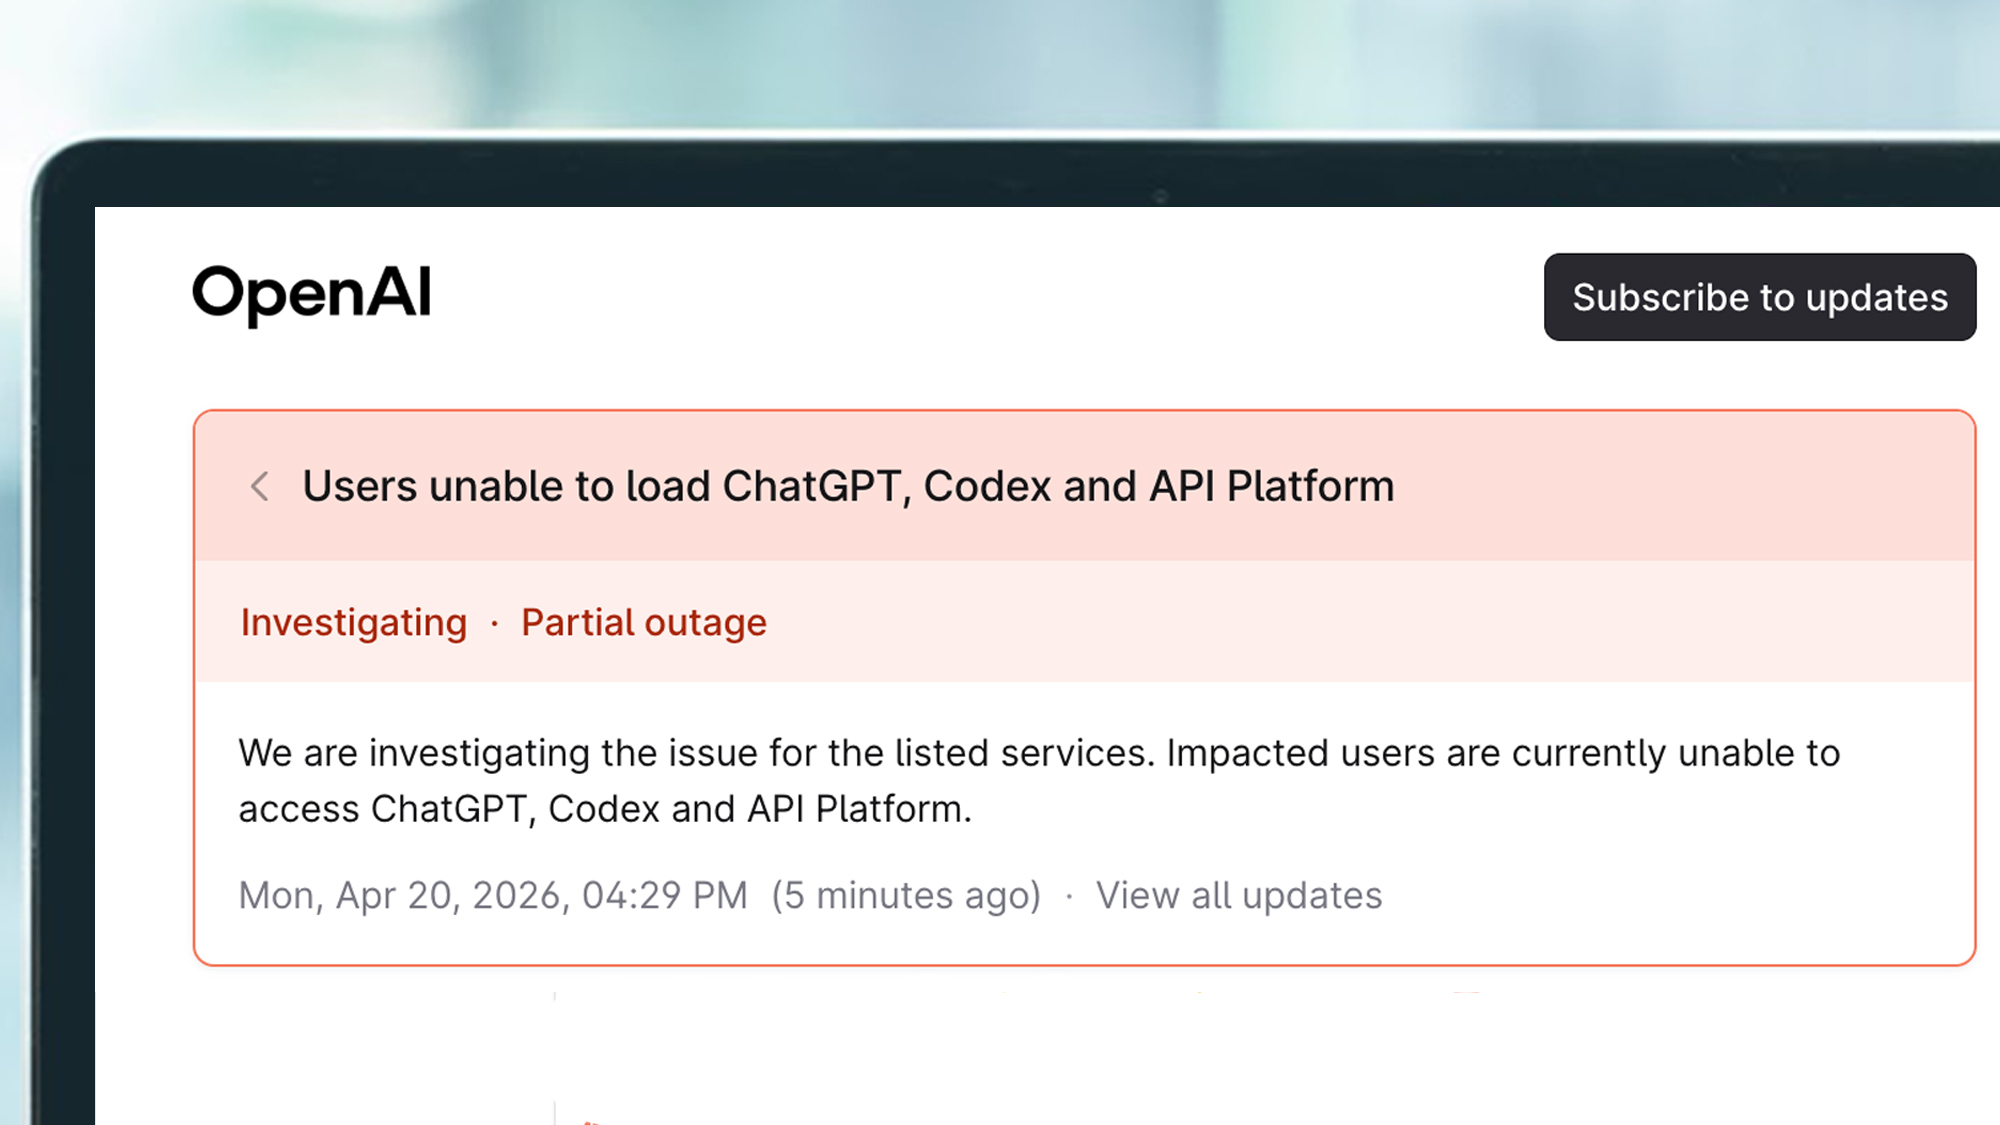This screenshot has width=2000, height=1125.
Task: Open View all updates to expand update list
Action: pyautogui.click(x=1238, y=895)
